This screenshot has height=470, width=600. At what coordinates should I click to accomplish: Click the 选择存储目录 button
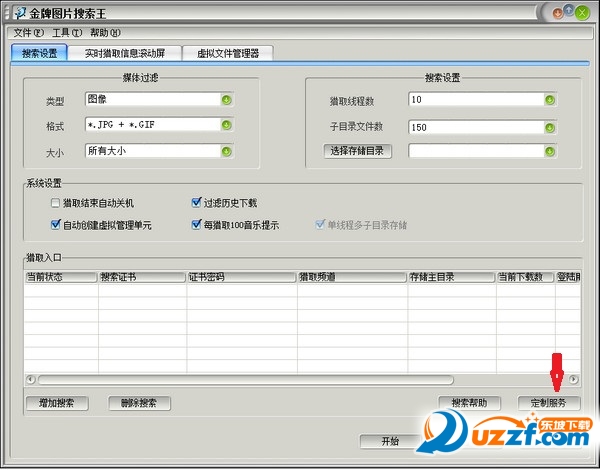click(x=357, y=151)
